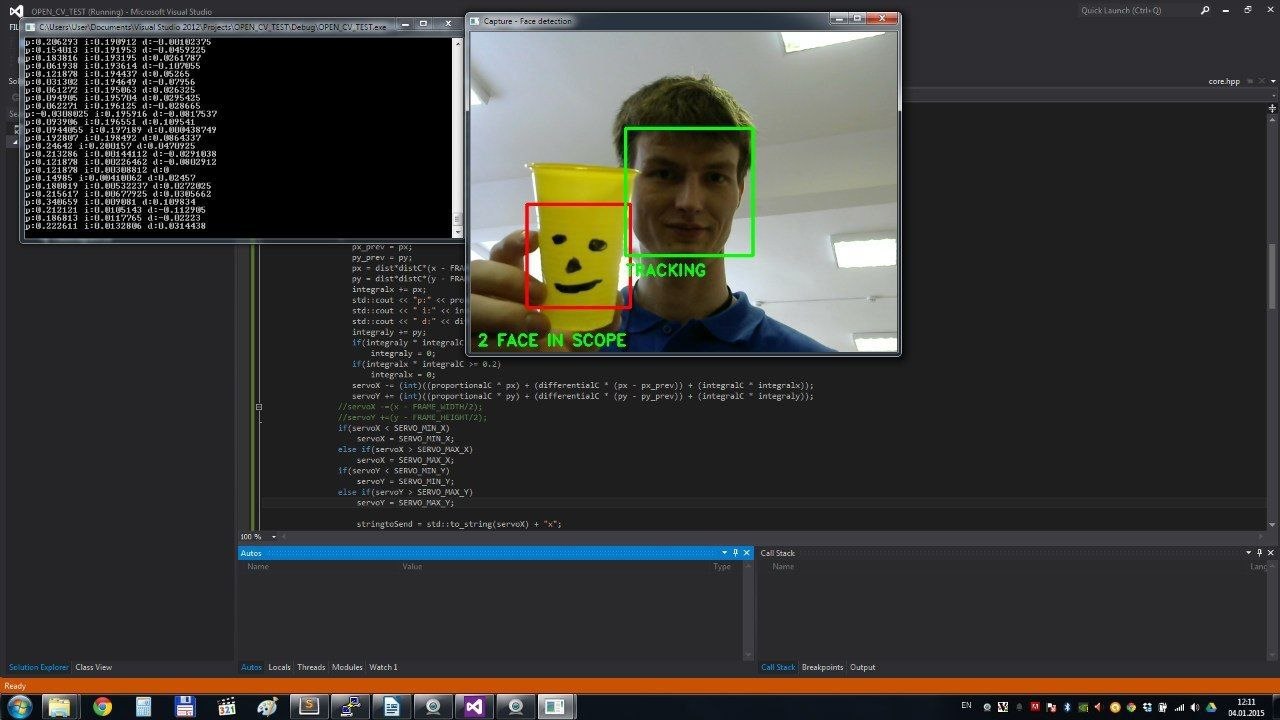The height and width of the screenshot is (720, 1280).
Task: Switch to PuTTY in the taskbar
Action: 350,707
